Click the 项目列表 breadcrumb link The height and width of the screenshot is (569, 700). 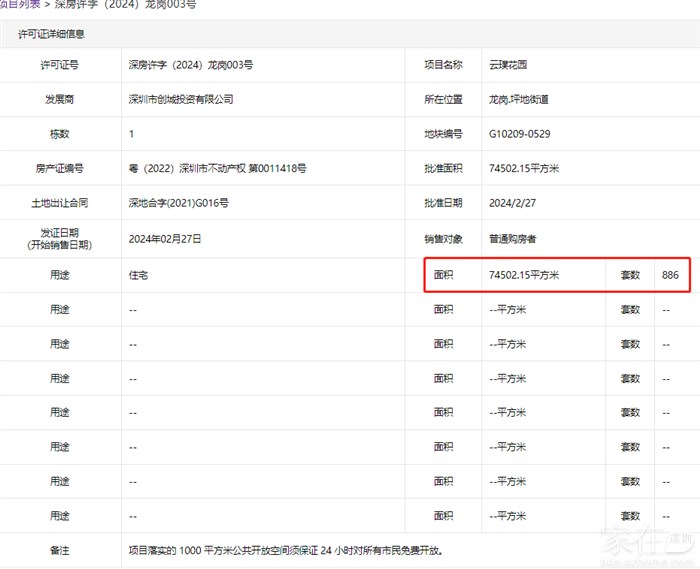18,5
